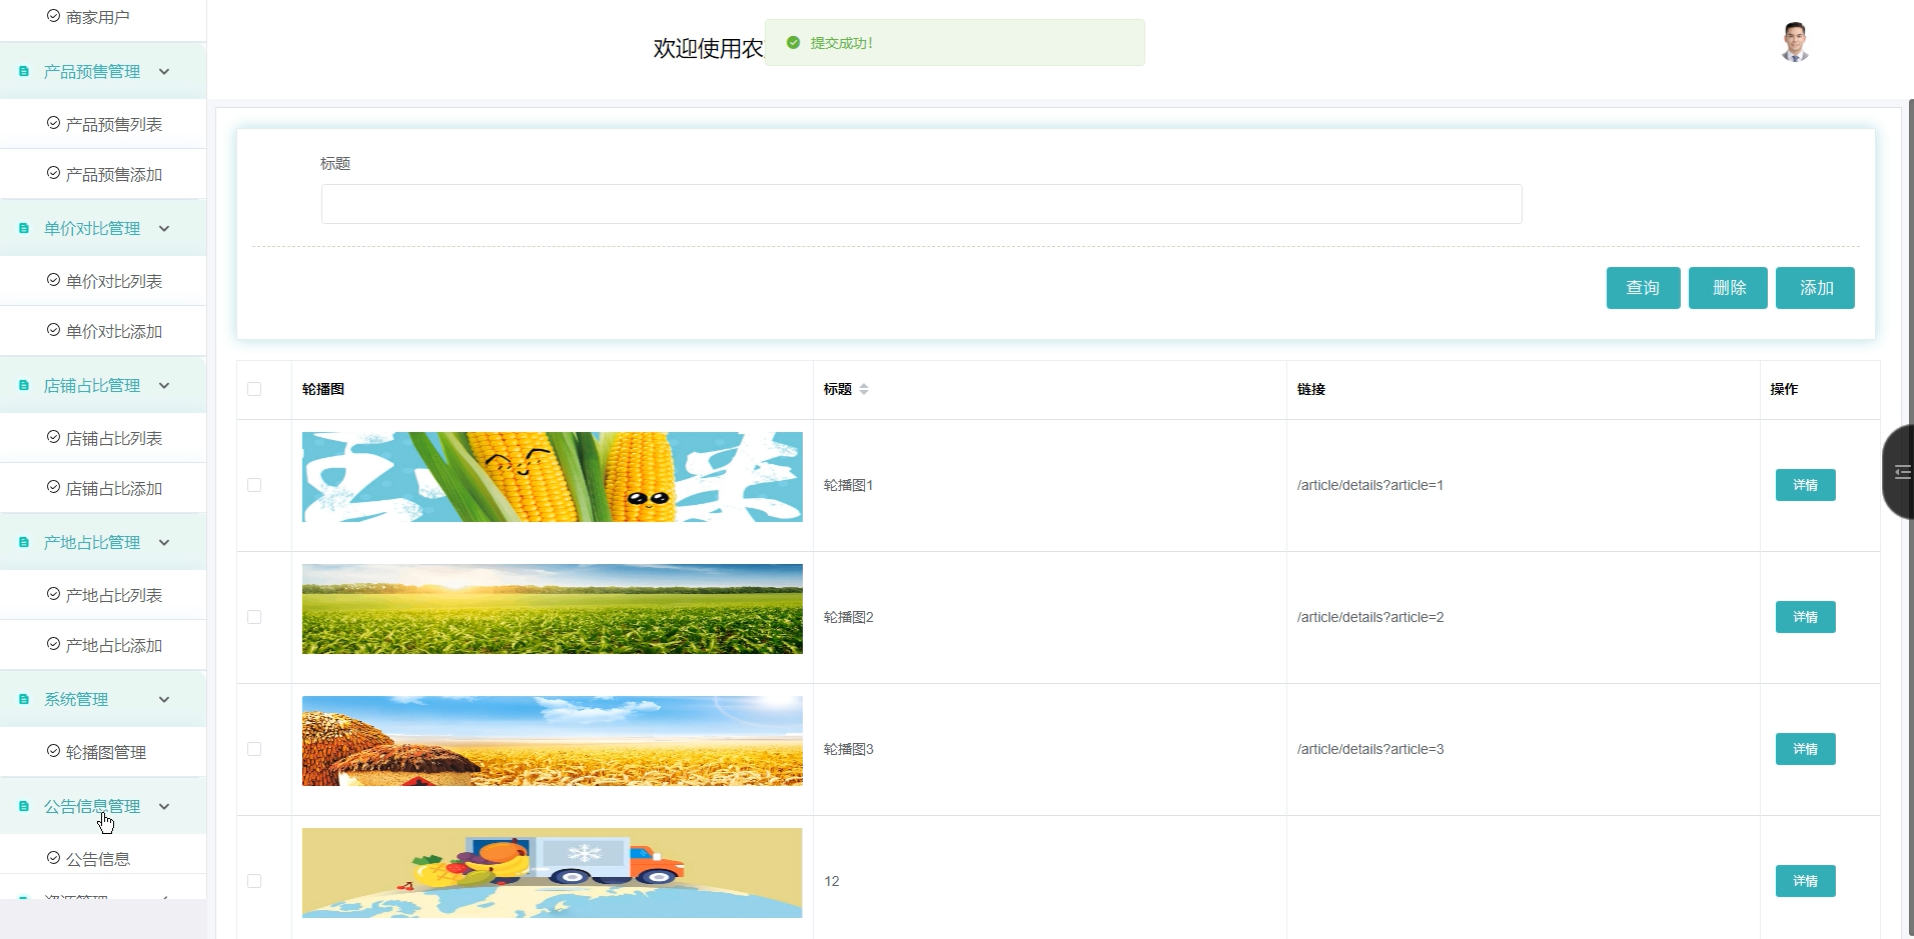1914x939 pixels.
Task: Open 产品预售列表 menu item
Action: pos(103,124)
